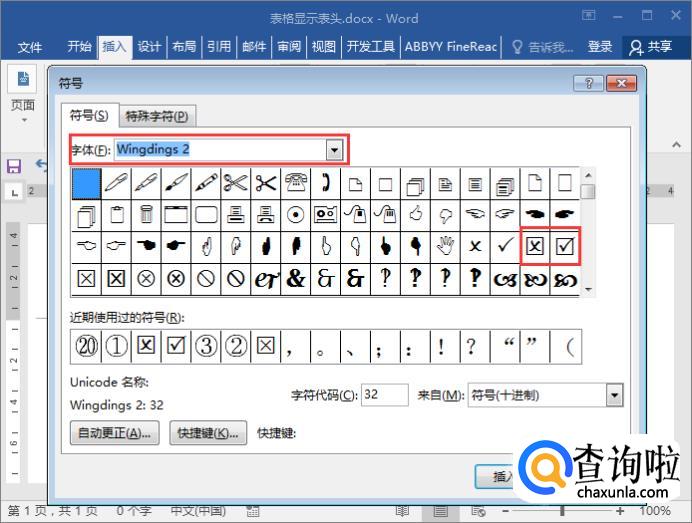
Task: Open the ABBYY FineReader ribbon tab
Action: 451,46
